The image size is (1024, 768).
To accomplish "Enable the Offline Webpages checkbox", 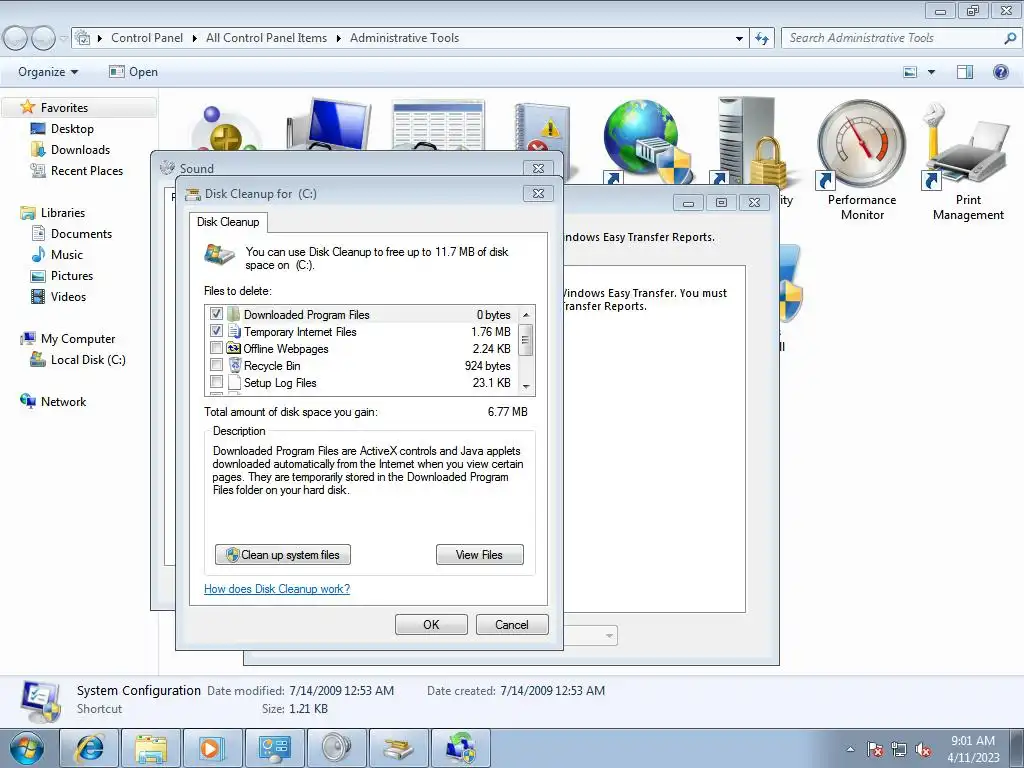I will click(x=216, y=348).
